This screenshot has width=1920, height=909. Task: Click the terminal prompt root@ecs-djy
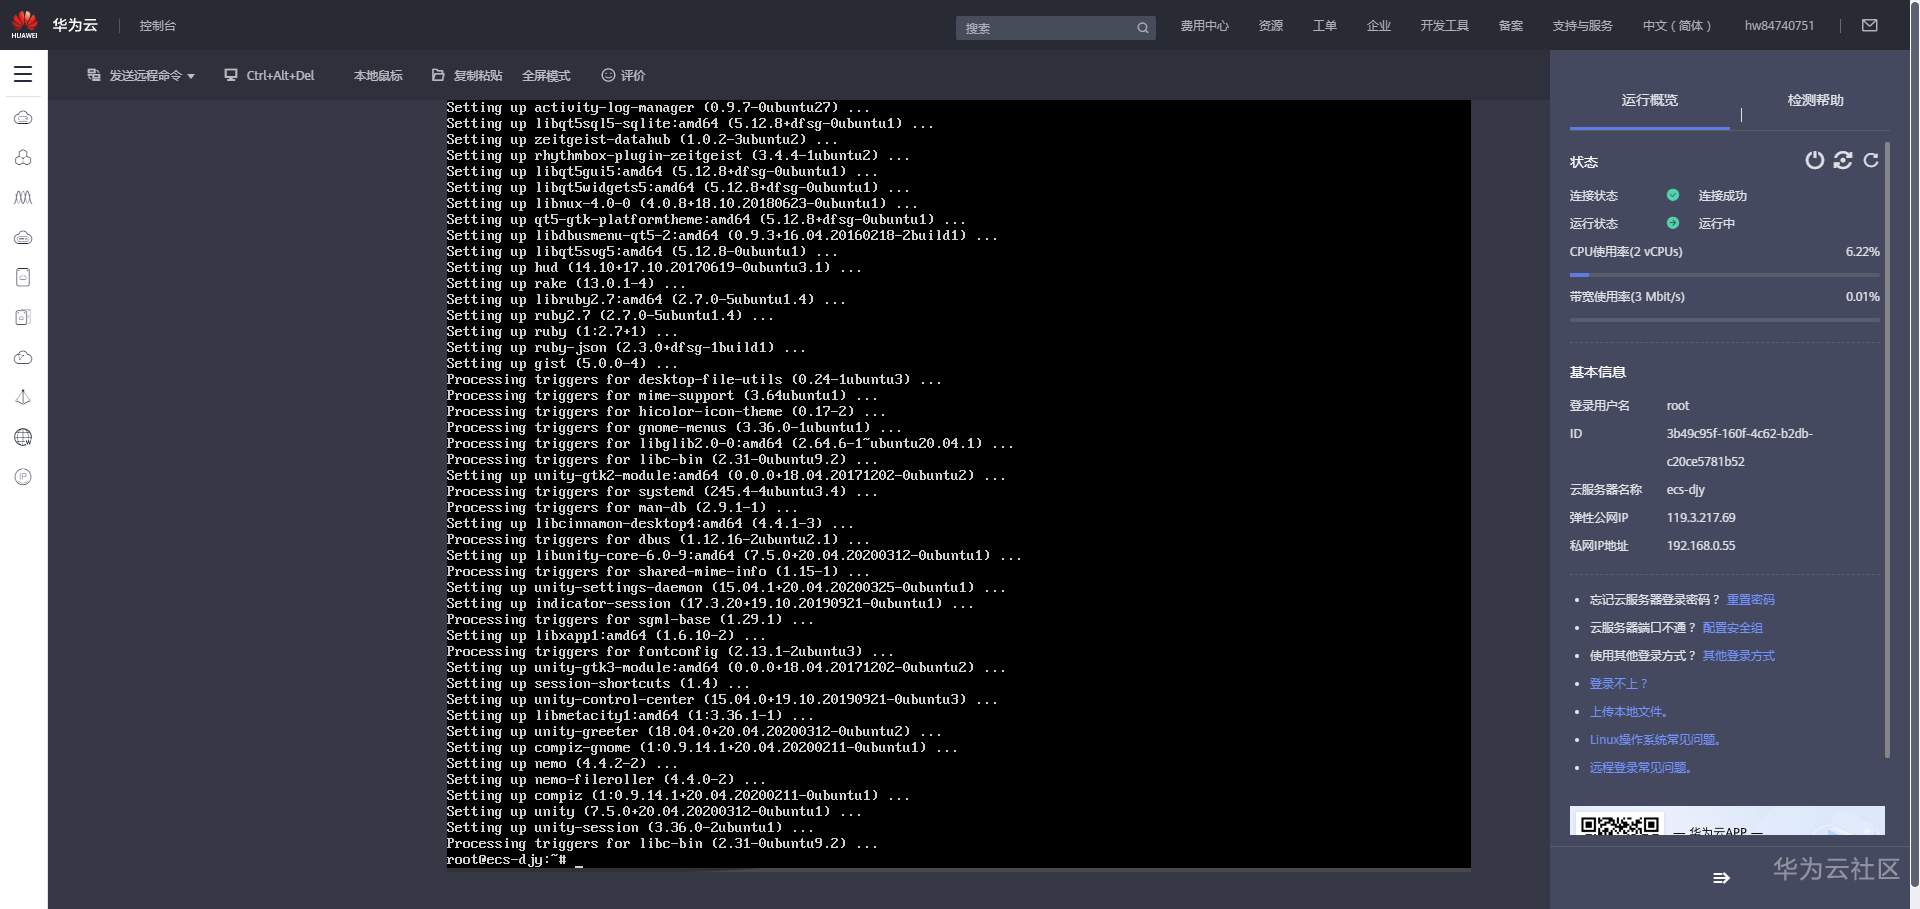click(x=506, y=860)
